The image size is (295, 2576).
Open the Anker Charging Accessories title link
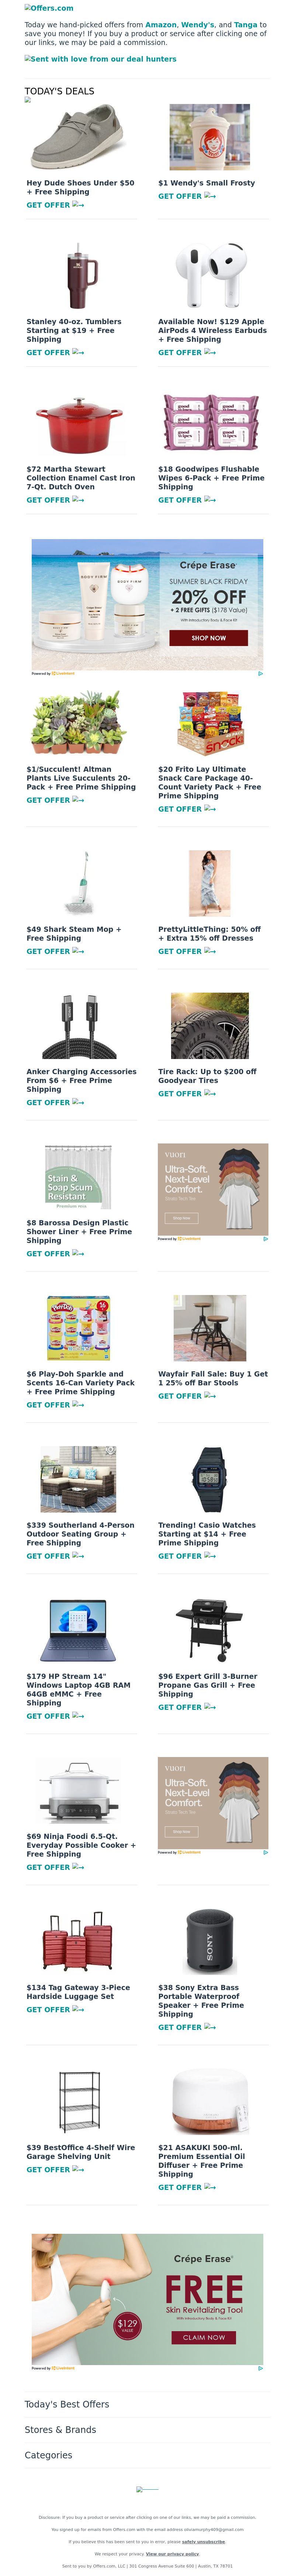tap(81, 1080)
